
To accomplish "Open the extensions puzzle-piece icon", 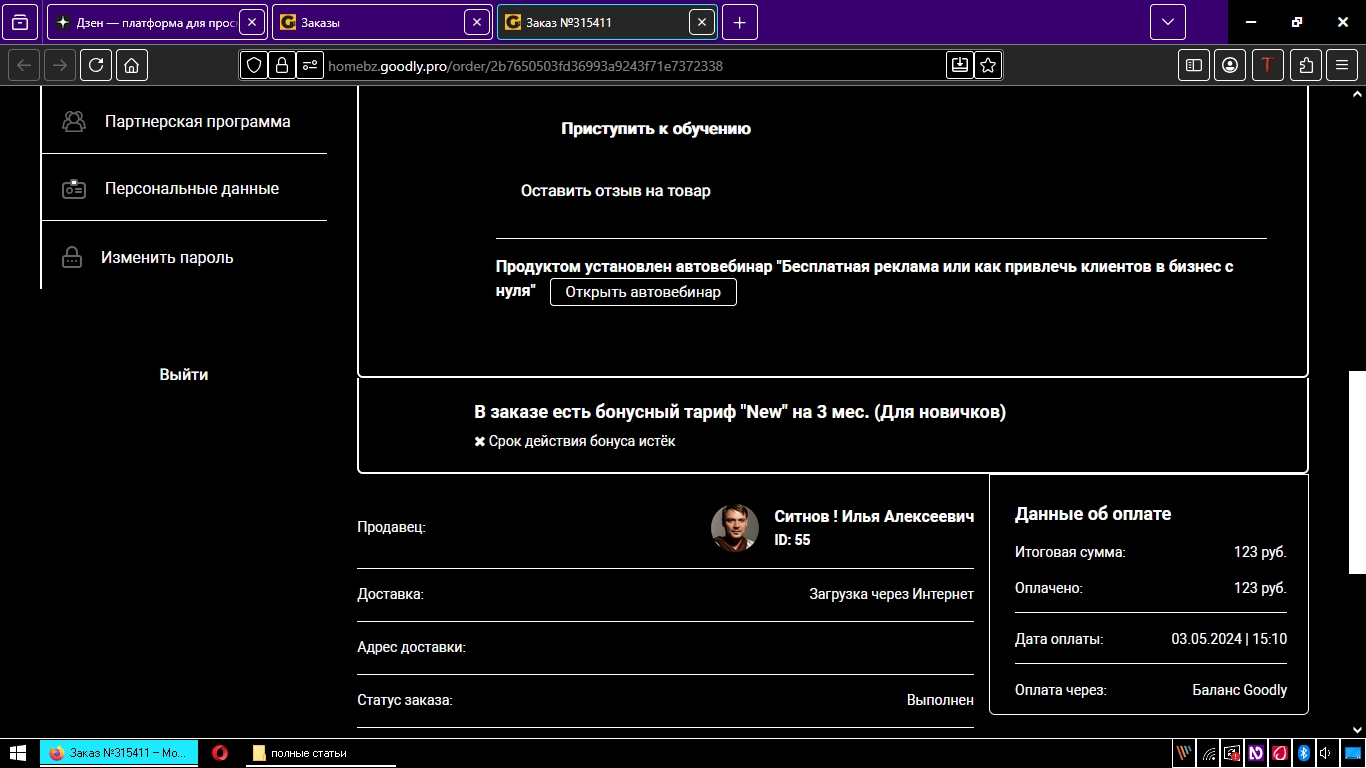I will coord(1306,65).
